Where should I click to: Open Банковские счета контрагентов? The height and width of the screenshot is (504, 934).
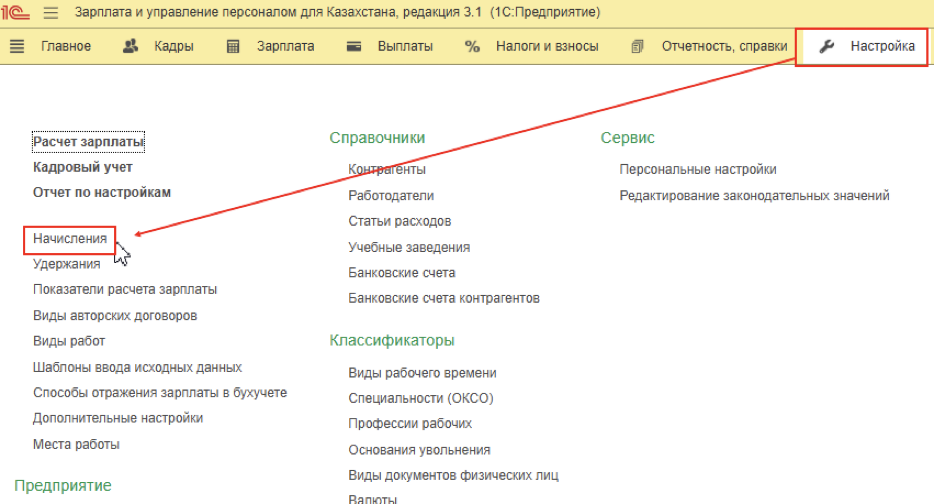tap(444, 298)
